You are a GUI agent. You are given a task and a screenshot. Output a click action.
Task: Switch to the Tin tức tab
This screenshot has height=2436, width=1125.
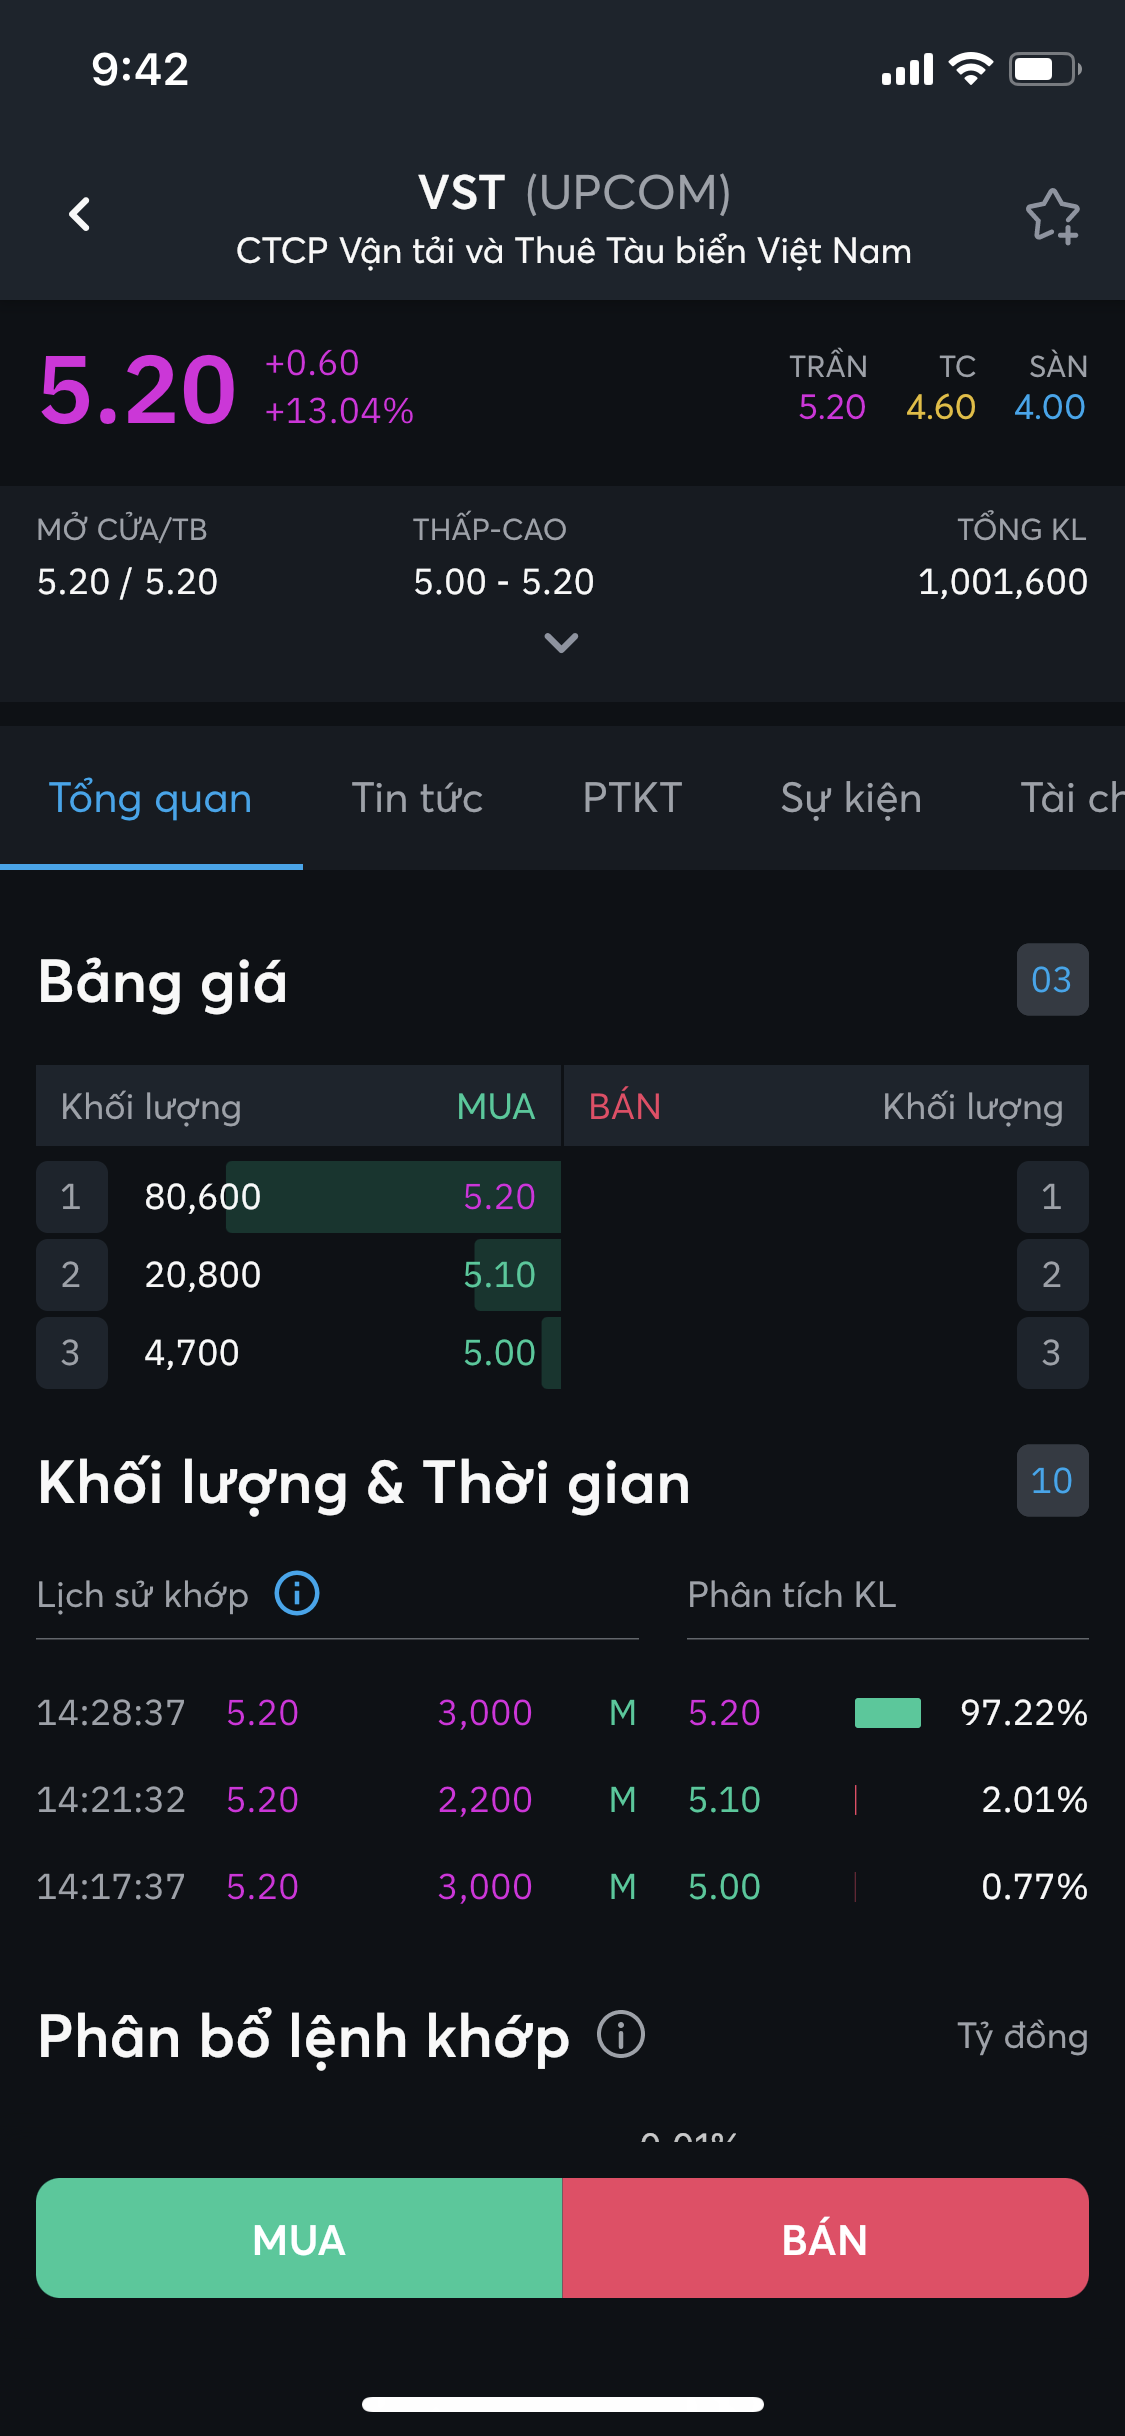pyautogui.click(x=417, y=799)
